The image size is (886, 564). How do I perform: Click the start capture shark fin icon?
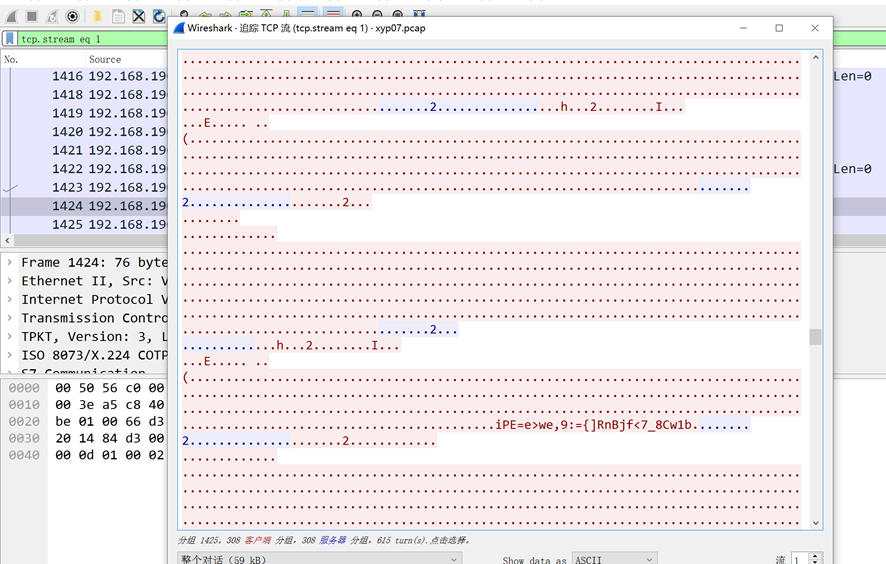(13, 17)
